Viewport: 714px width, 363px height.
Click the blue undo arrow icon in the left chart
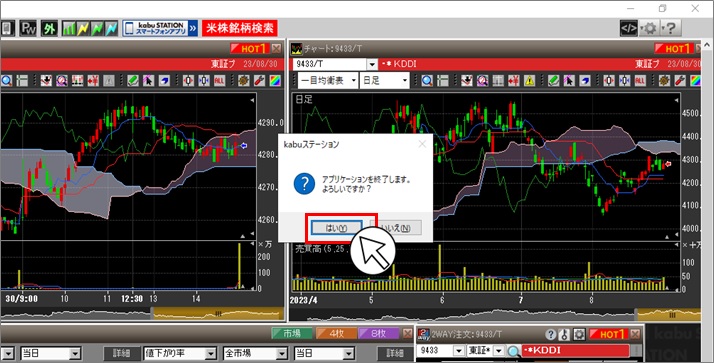pyautogui.click(x=163, y=81)
